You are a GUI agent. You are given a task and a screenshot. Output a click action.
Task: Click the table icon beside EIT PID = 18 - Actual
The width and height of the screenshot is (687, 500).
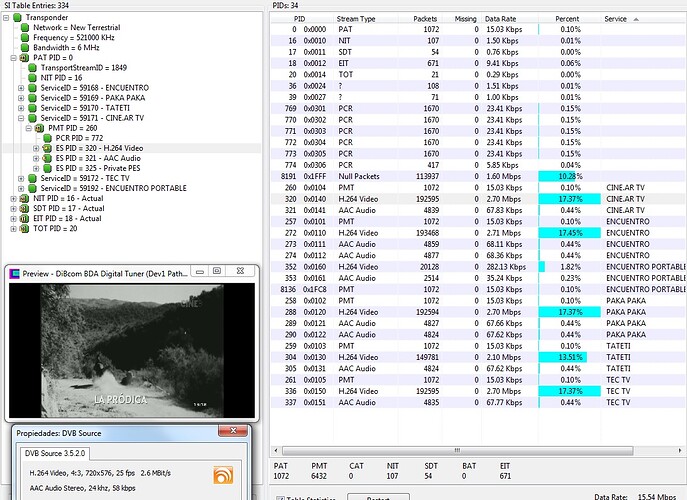pyautogui.click(x=25, y=219)
